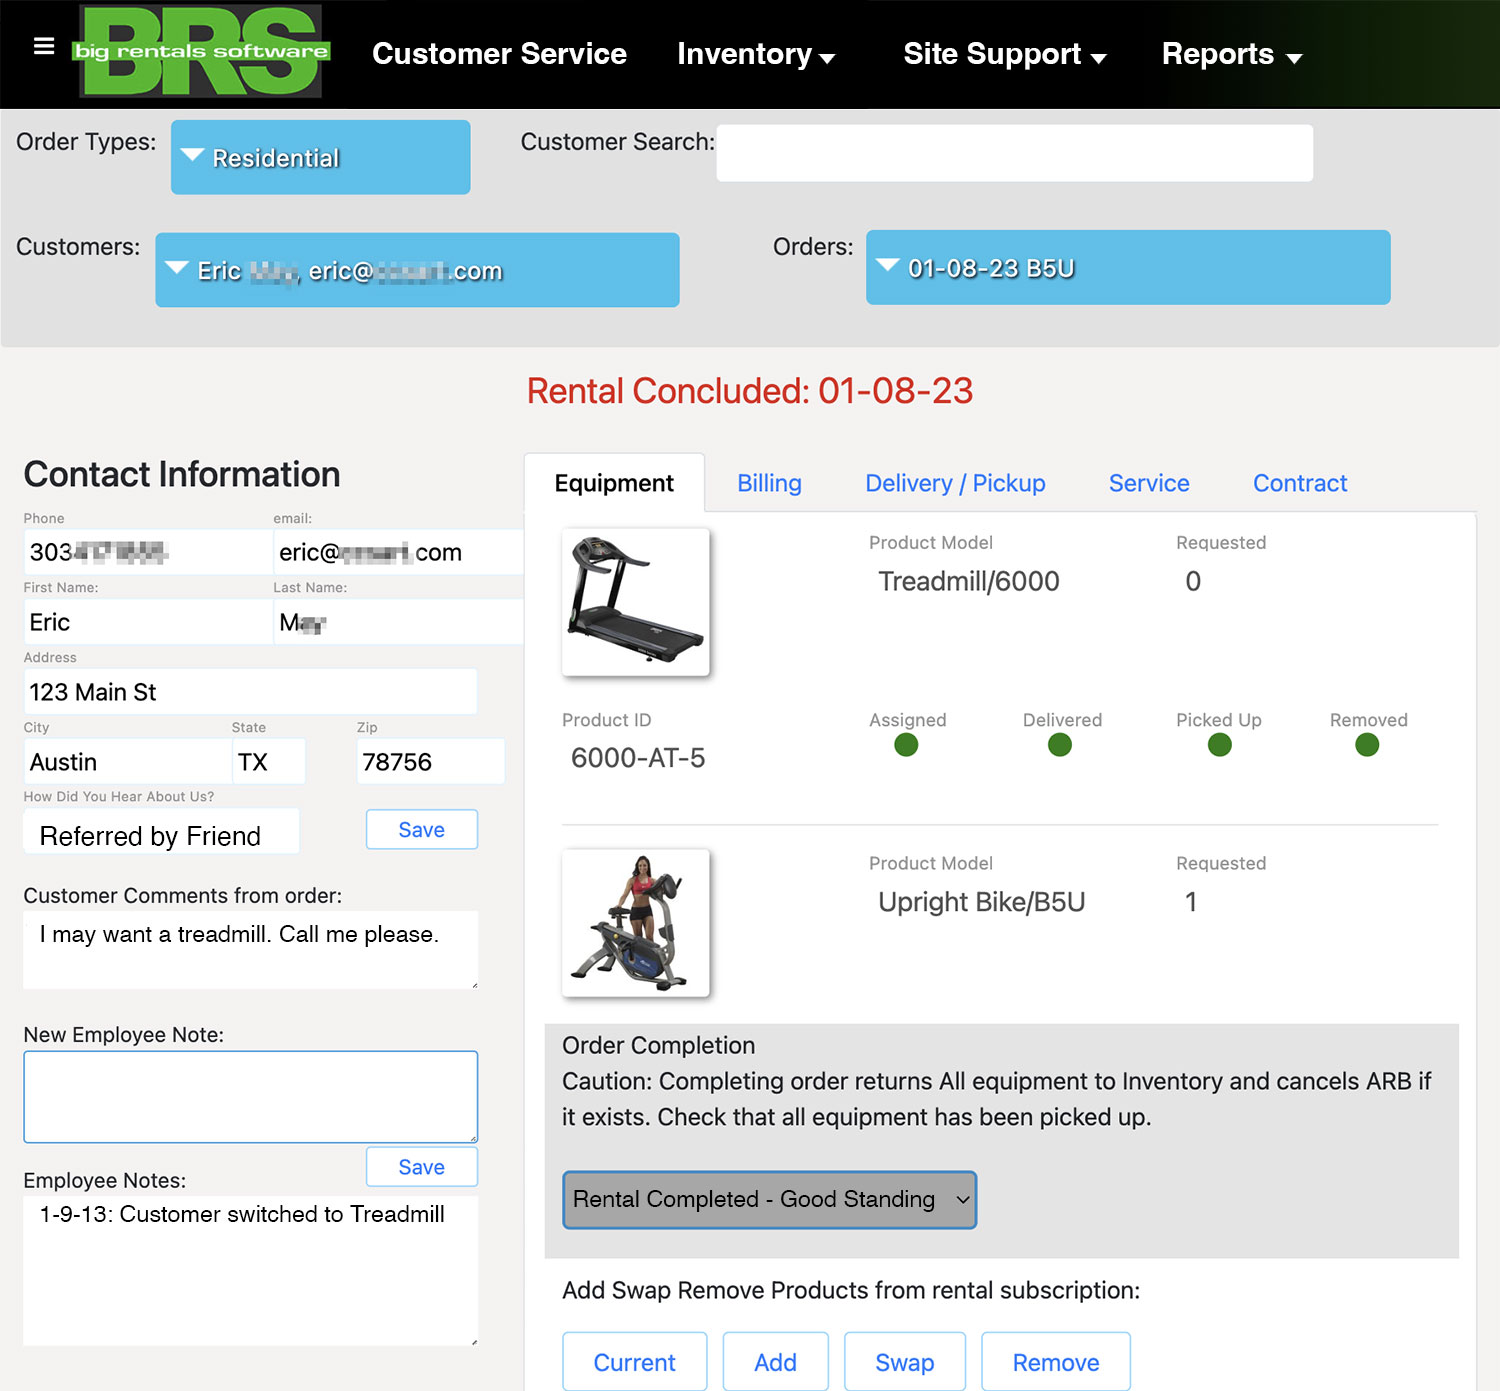Expand the Order Types Residential dropdown
Image resolution: width=1500 pixels, height=1391 pixels.
tap(320, 157)
